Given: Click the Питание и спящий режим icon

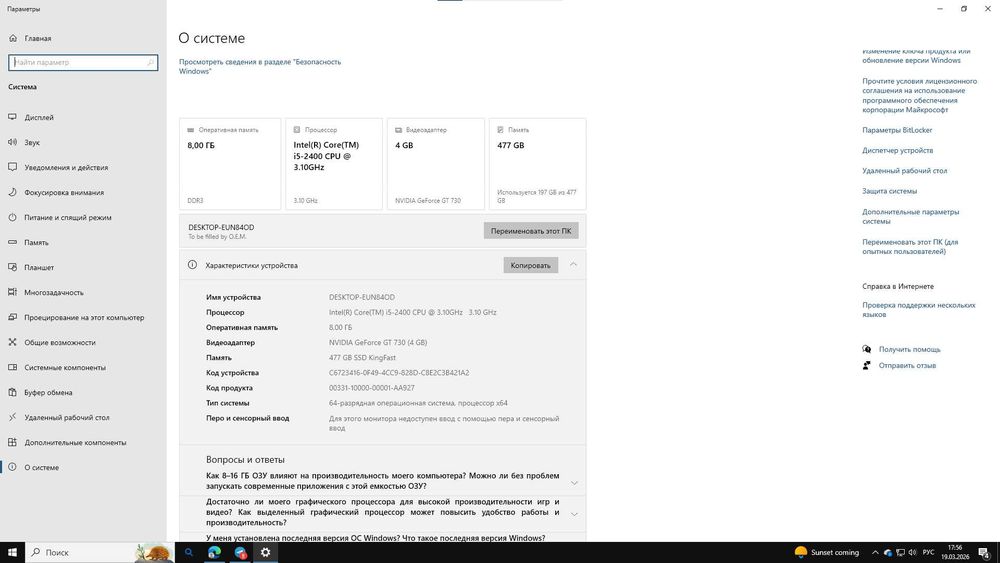Looking at the screenshot, I should (12, 217).
